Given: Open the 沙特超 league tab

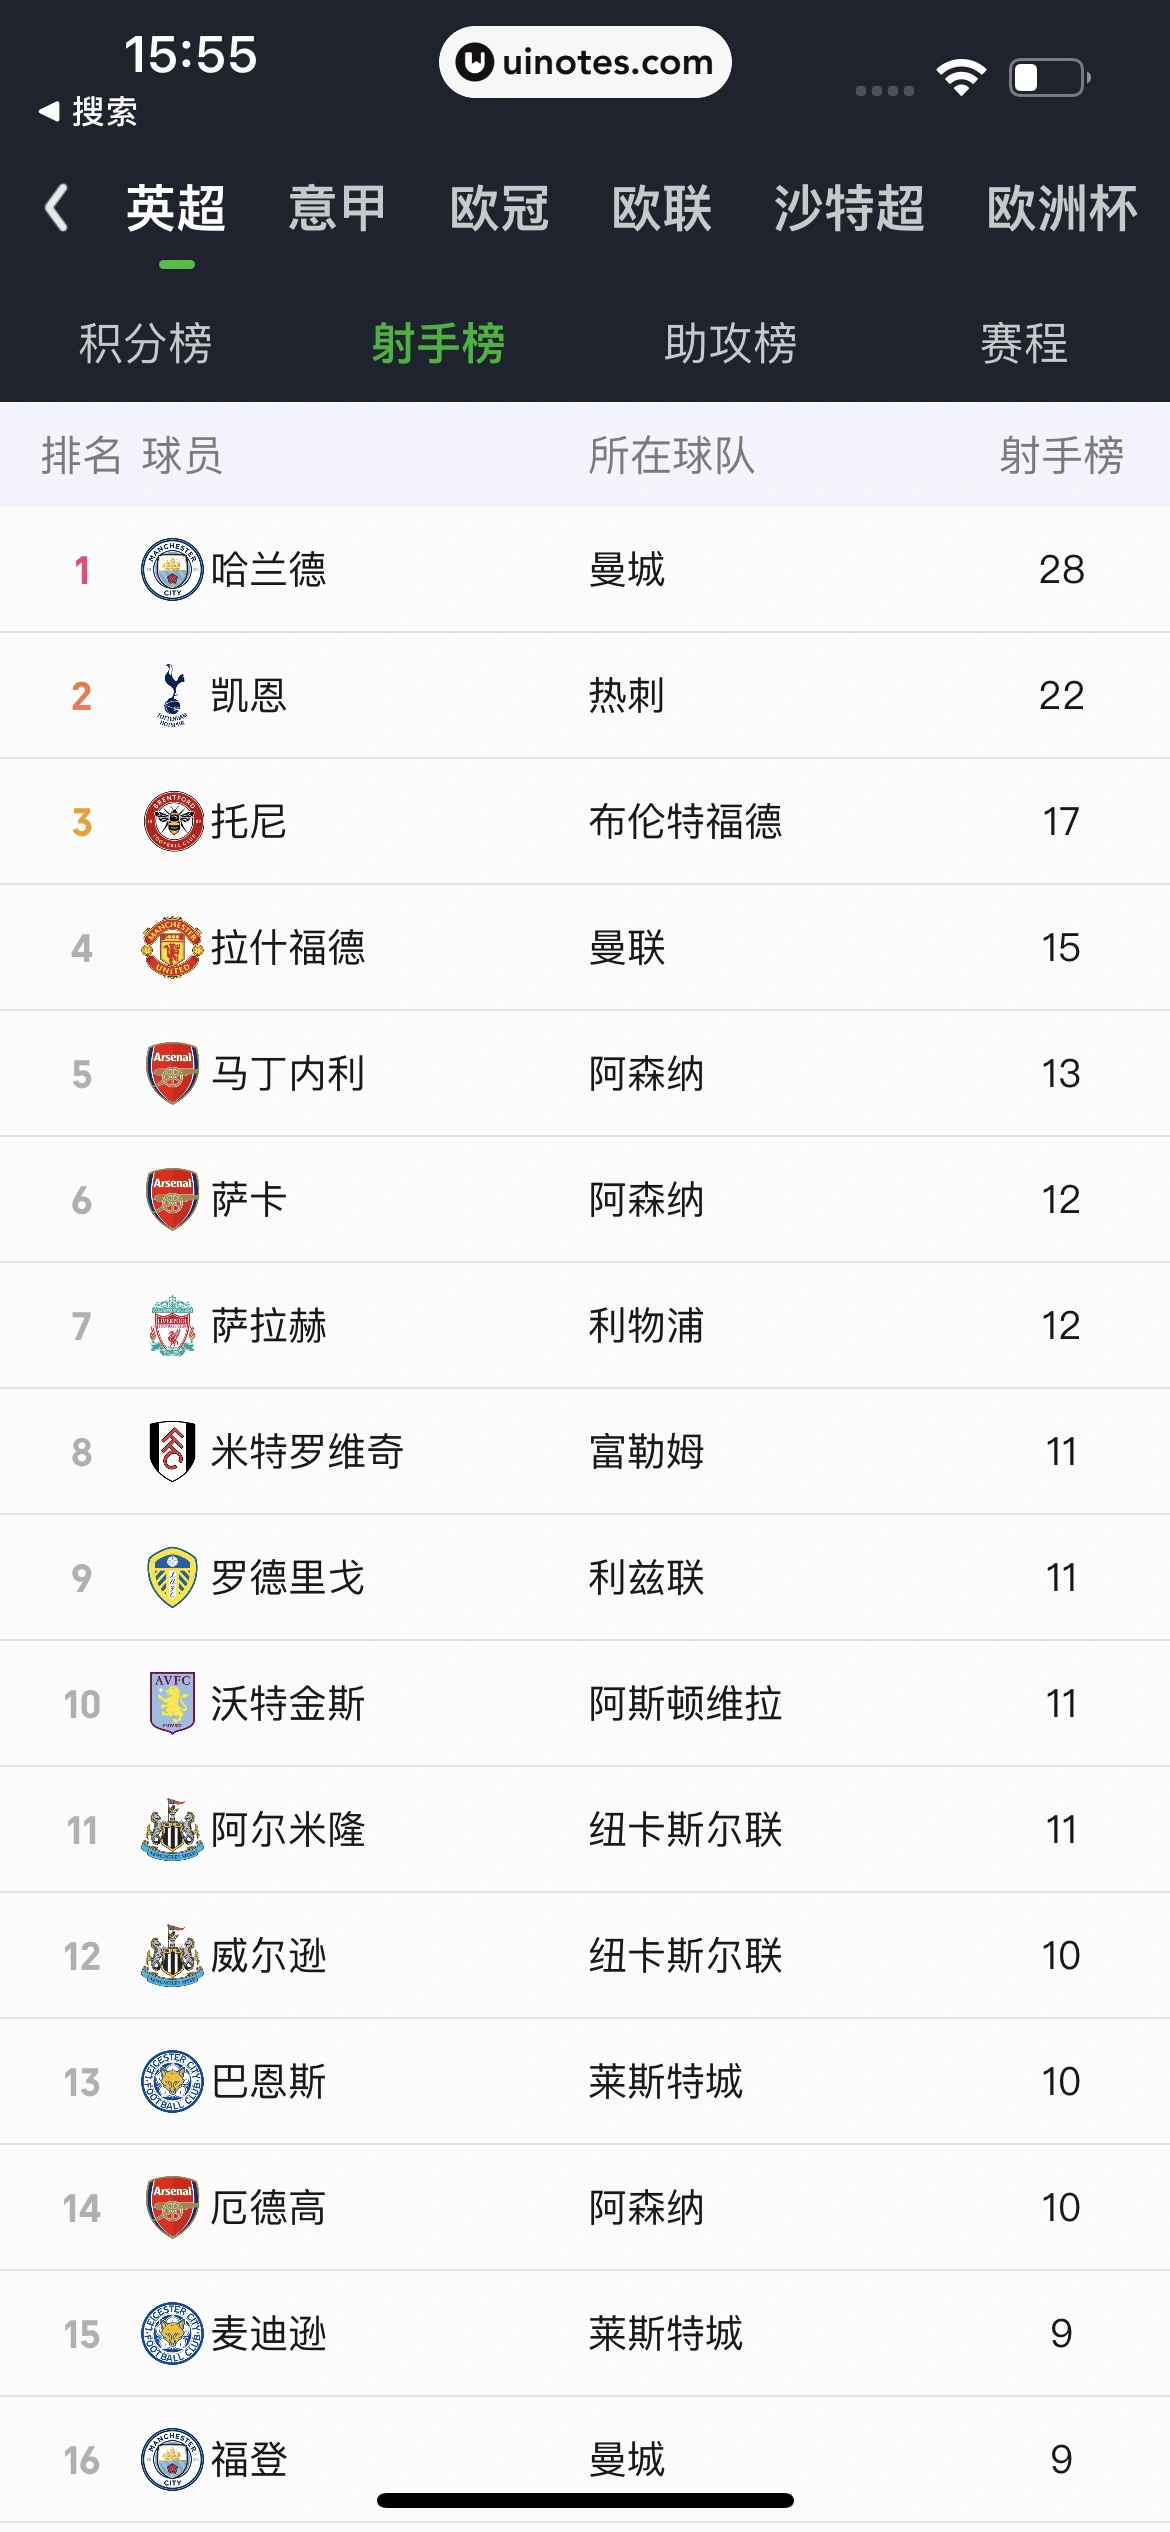Looking at the screenshot, I should (x=848, y=209).
